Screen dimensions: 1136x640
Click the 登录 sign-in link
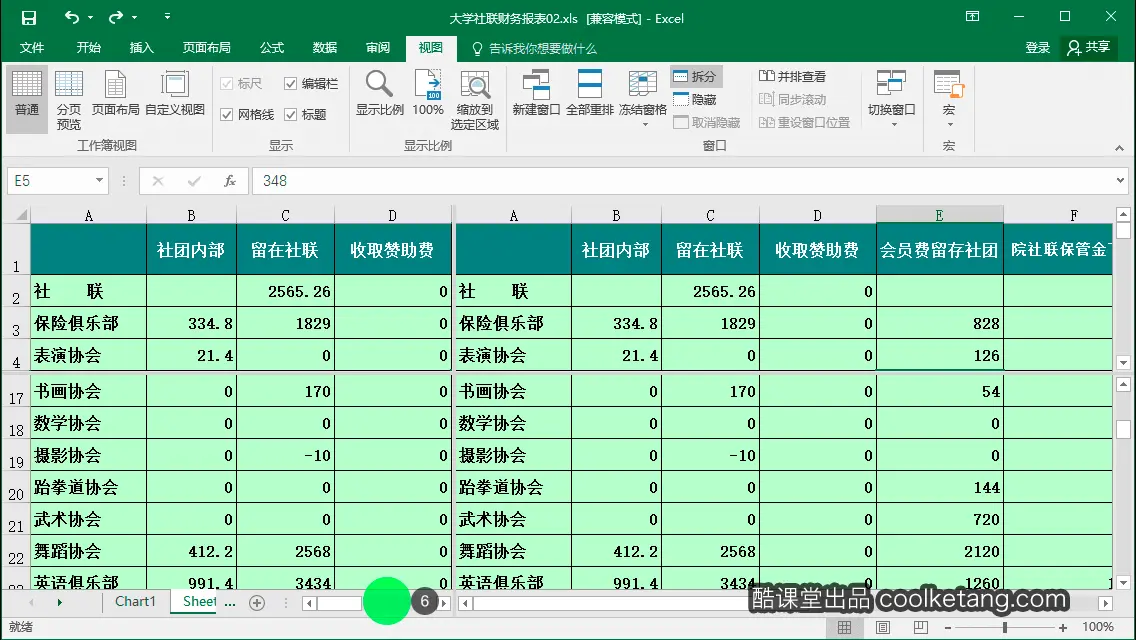tap(1037, 48)
